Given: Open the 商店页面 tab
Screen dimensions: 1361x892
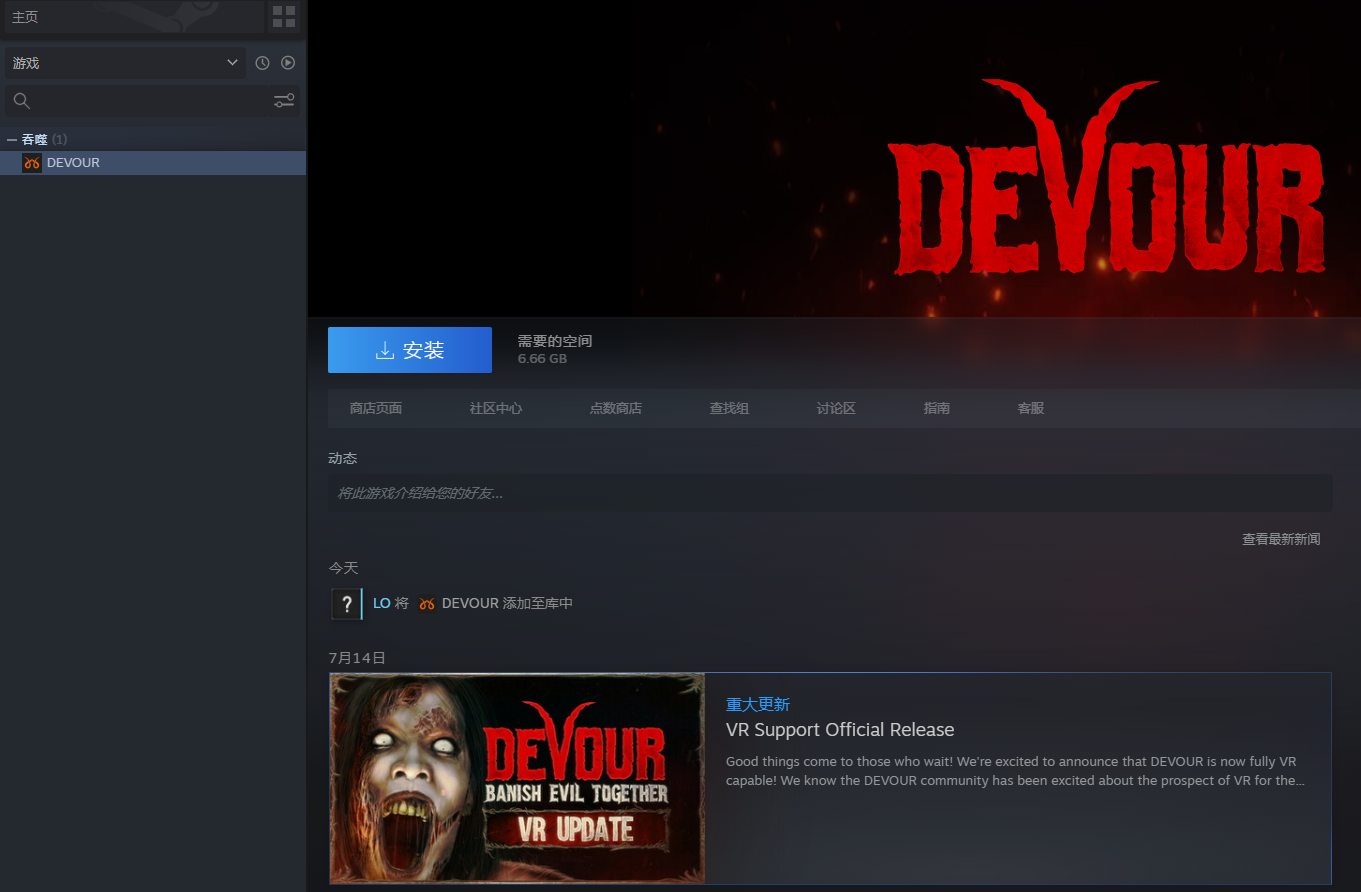Looking at the screenshot, I should pos(376,408).
